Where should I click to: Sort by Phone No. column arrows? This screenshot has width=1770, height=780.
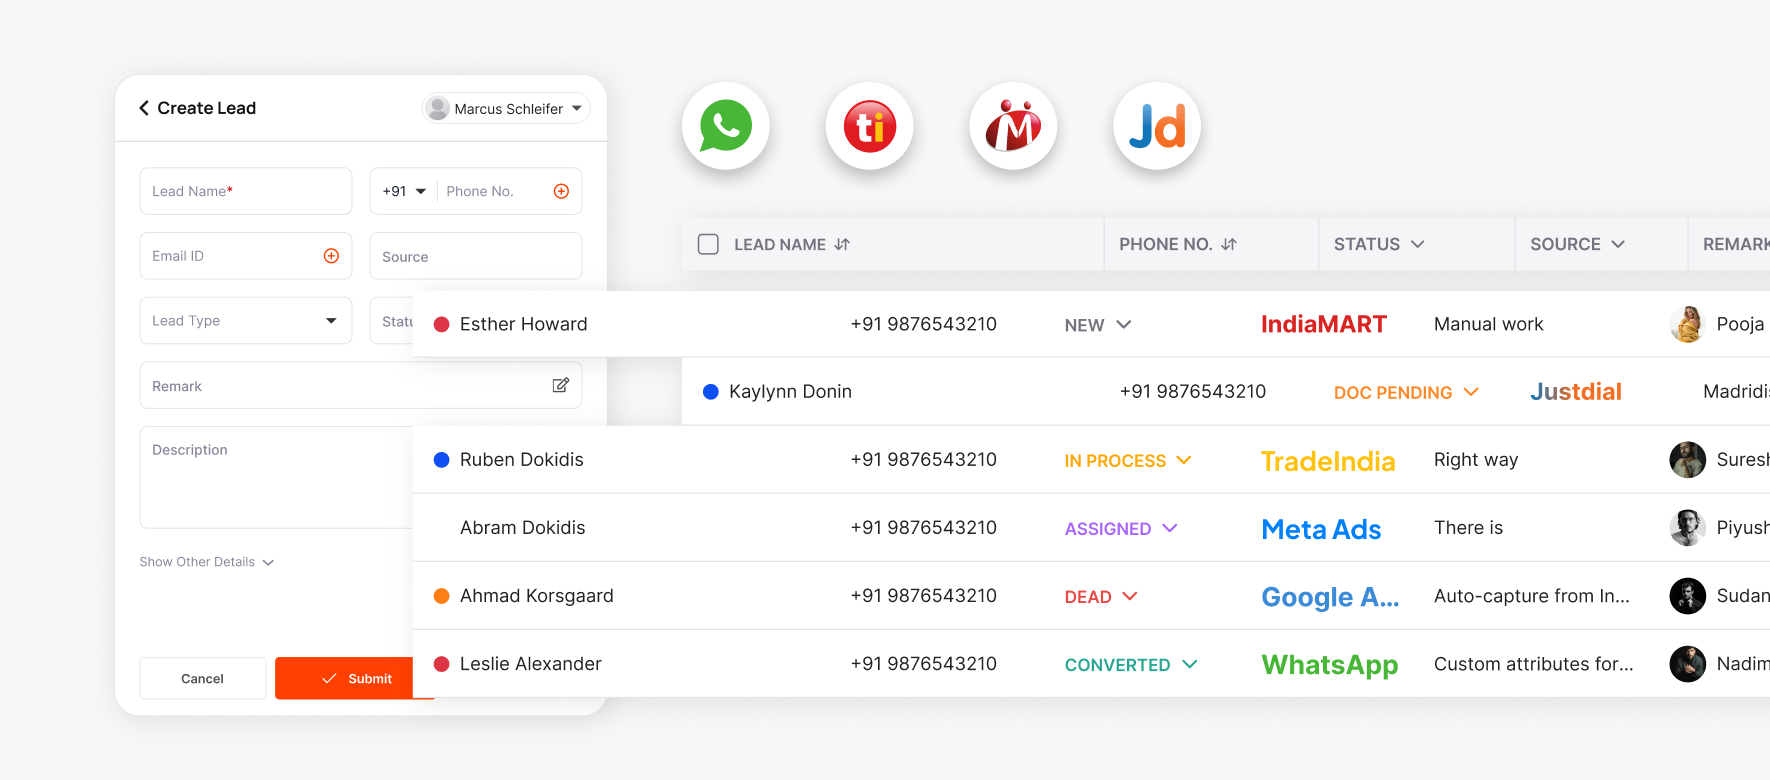(1229, 244)
